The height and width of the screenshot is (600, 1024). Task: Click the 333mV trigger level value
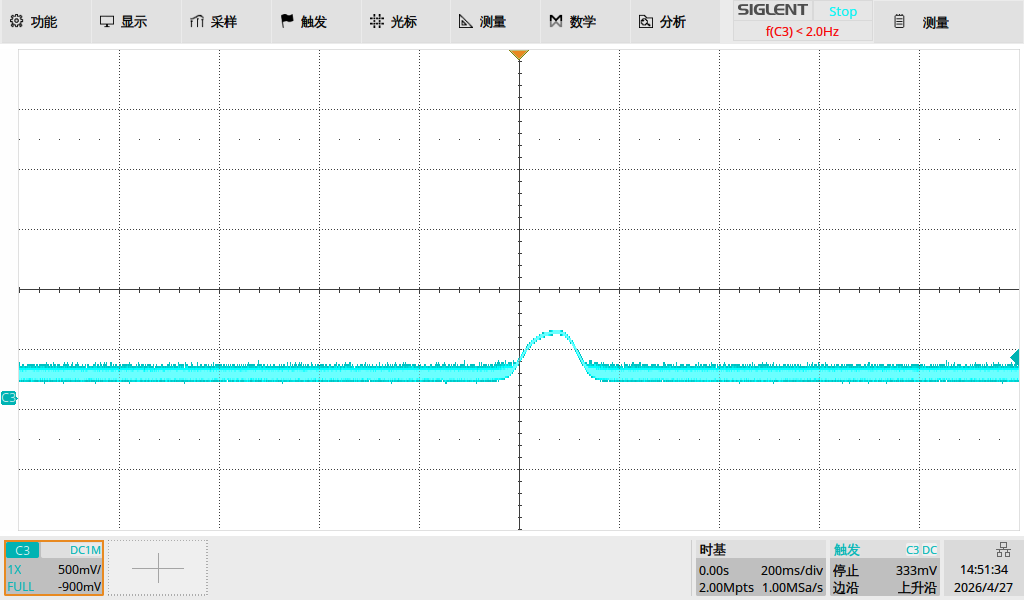[916, 570]
